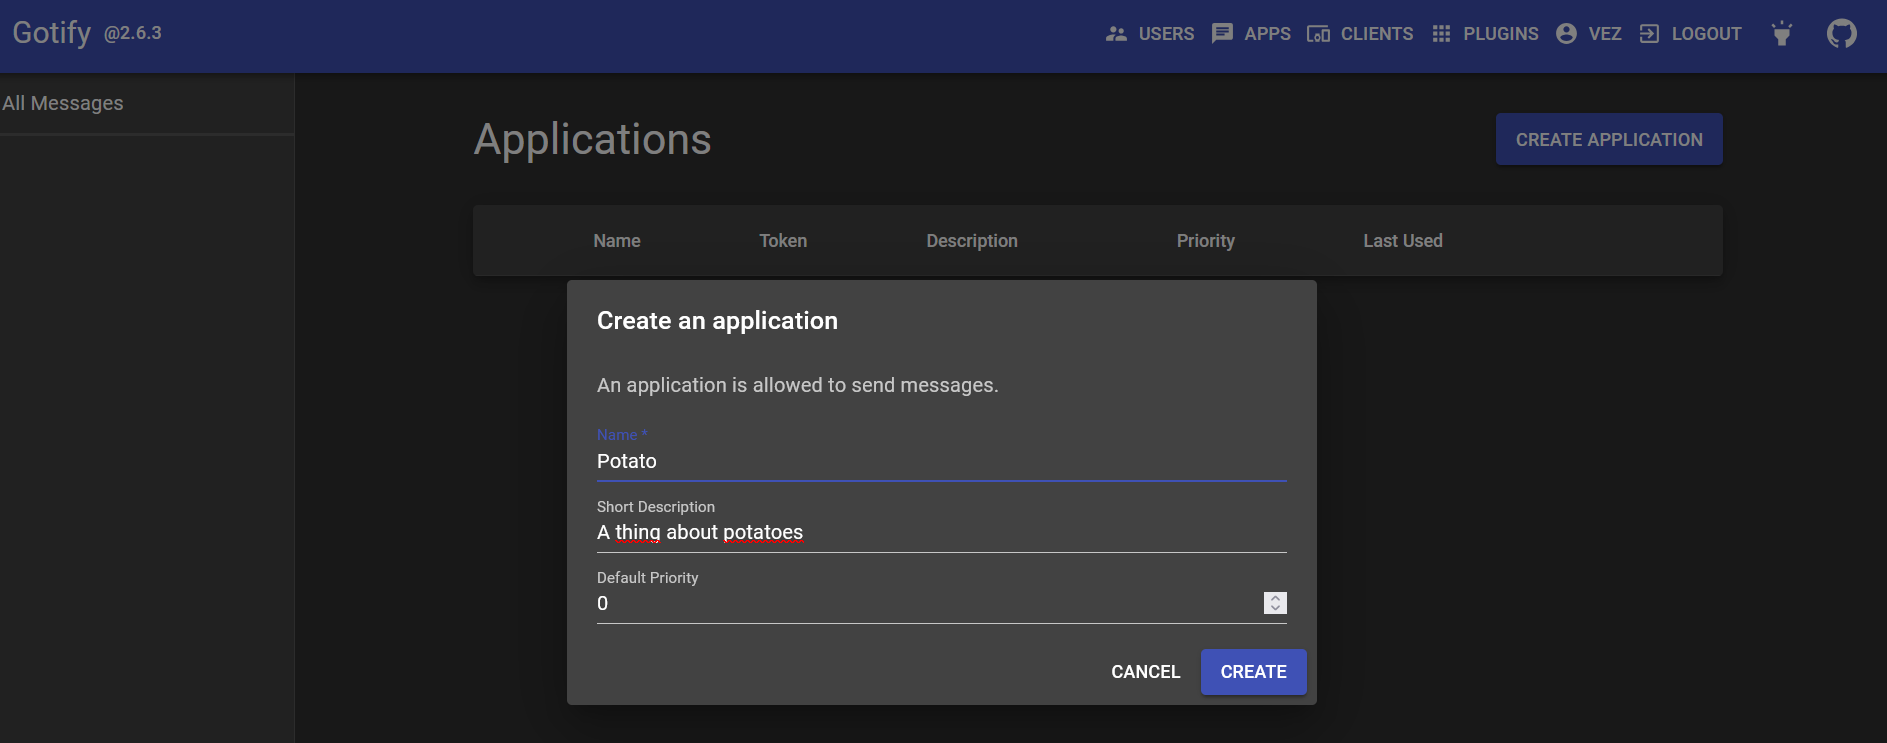Select All Messages in the sidebar

63,103
